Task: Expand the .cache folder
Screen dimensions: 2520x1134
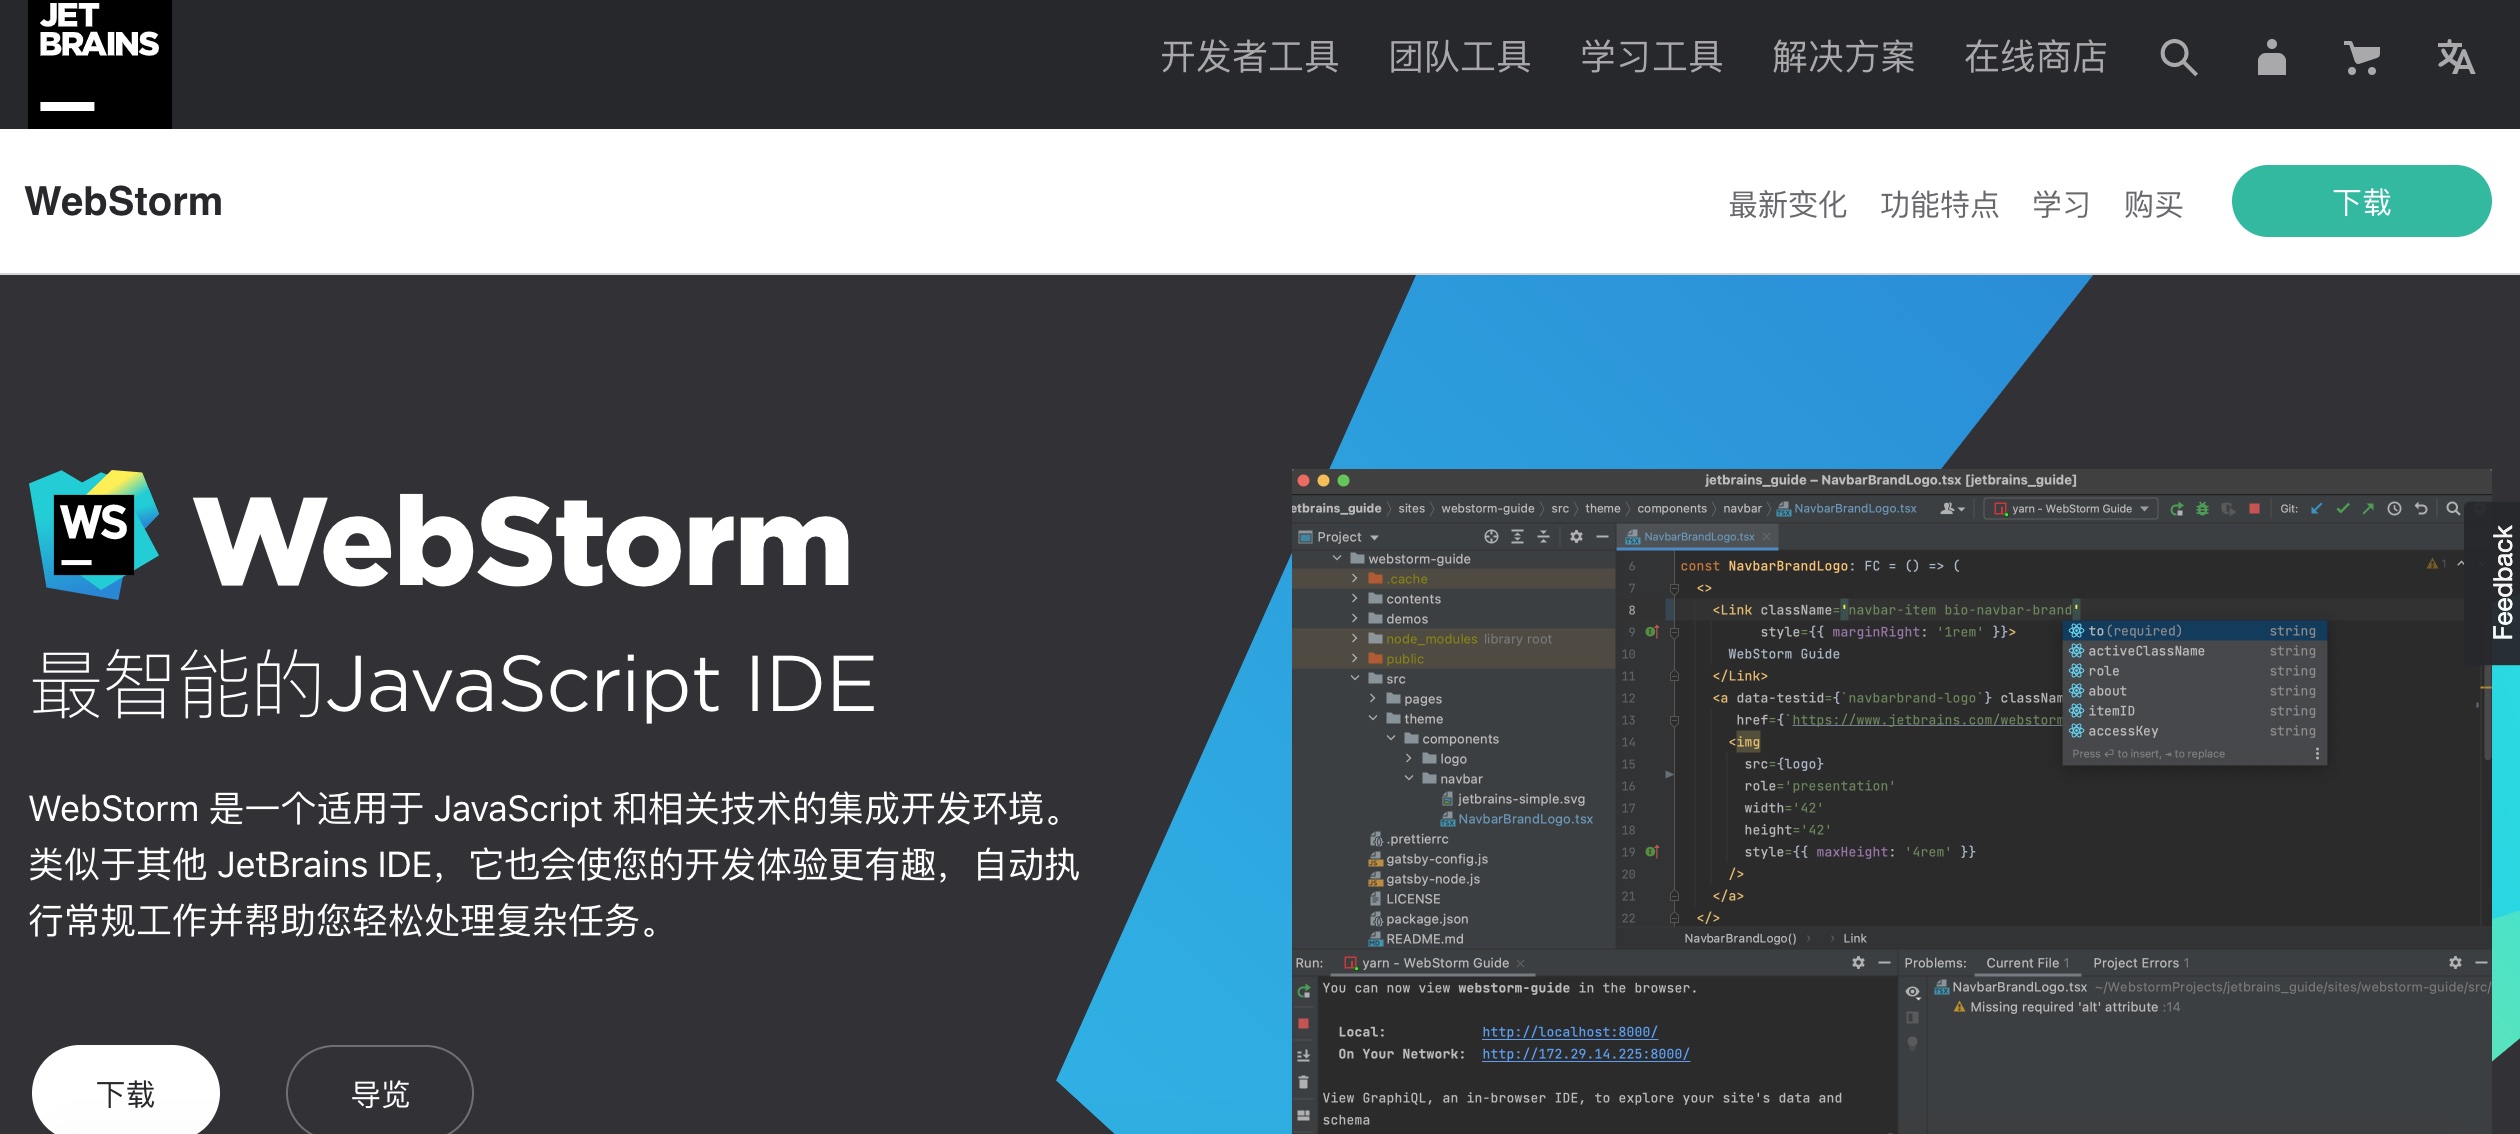Action: [1355, 579]
